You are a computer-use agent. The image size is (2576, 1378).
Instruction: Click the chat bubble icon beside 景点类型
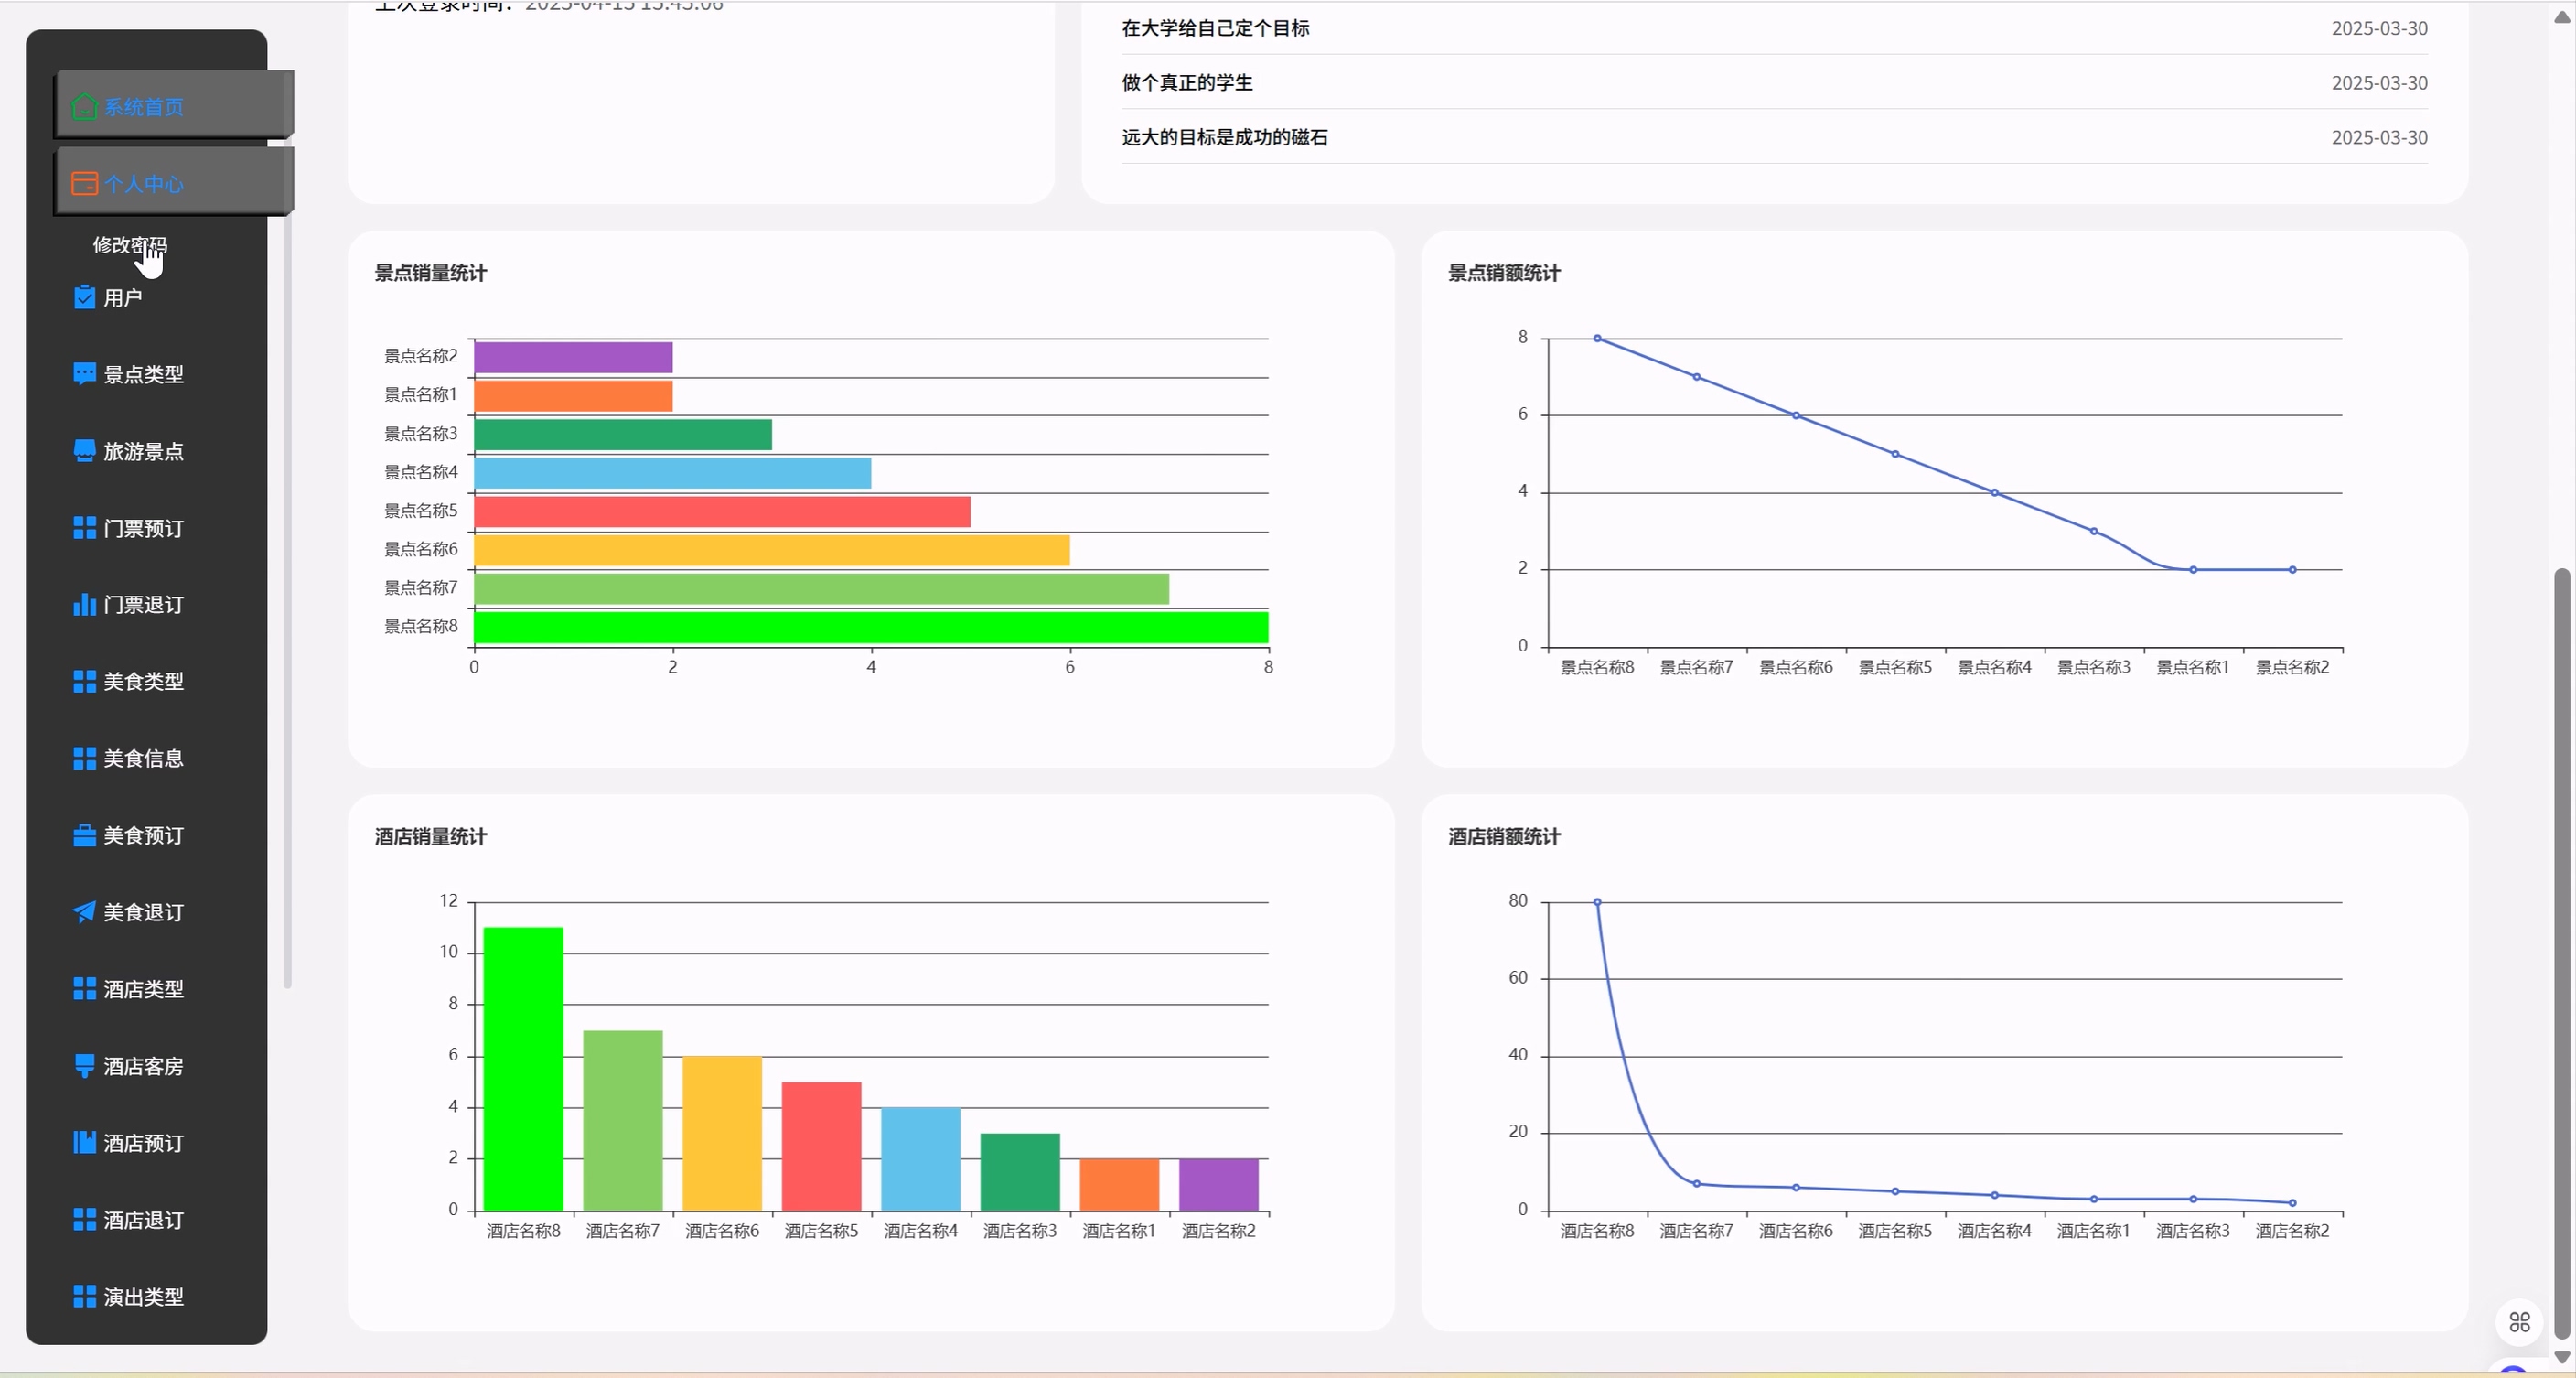(x=84, y=374)
